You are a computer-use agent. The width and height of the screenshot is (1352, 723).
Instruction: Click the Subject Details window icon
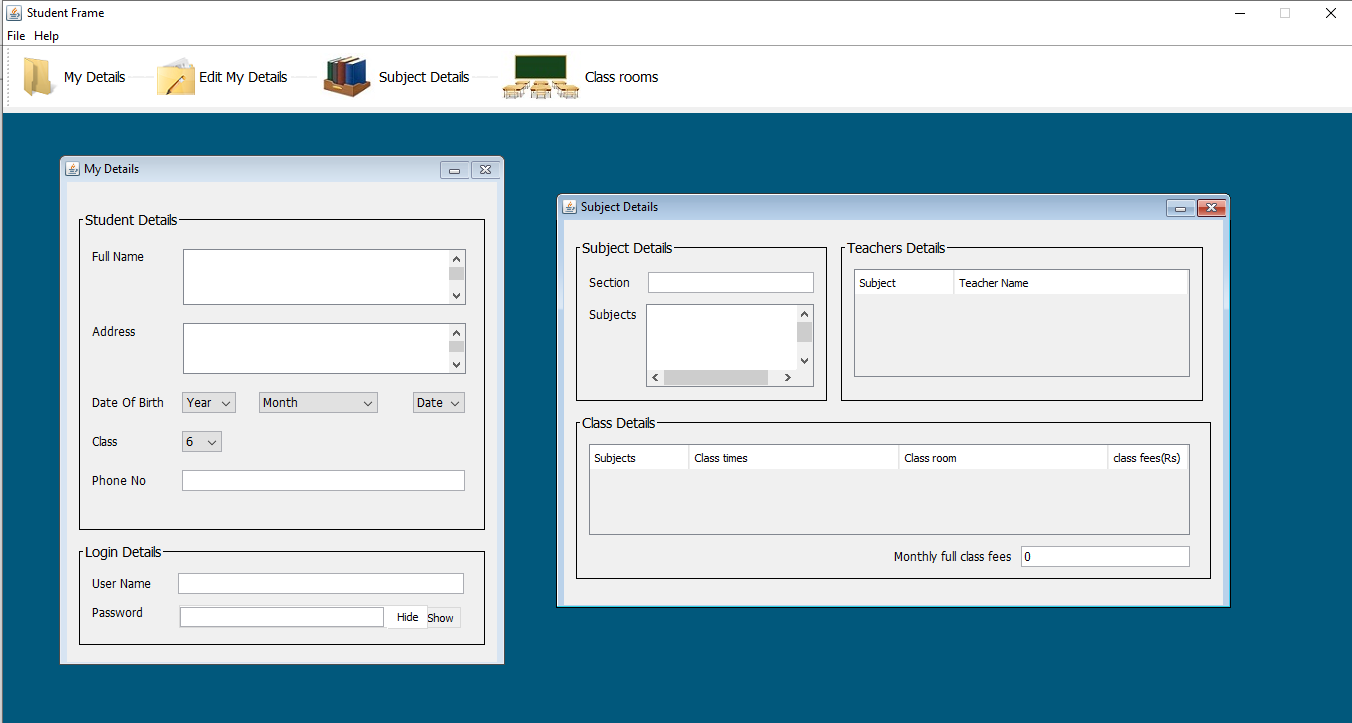pos(569,207)
